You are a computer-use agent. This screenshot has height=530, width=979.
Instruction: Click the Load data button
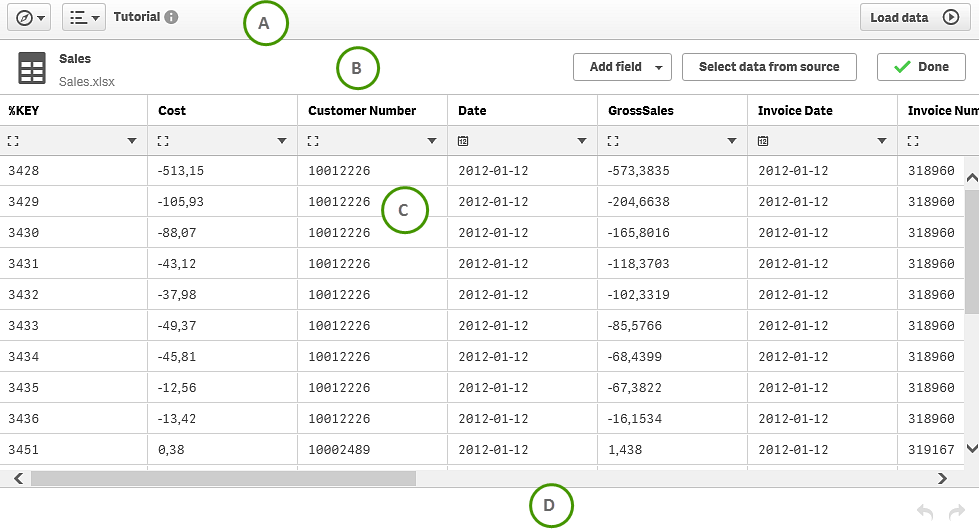point(914,17)
